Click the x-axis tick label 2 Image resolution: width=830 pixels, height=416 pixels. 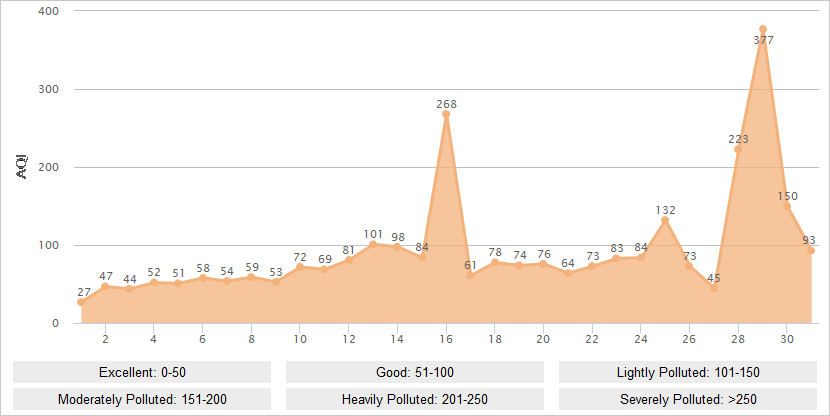(105, 339)
